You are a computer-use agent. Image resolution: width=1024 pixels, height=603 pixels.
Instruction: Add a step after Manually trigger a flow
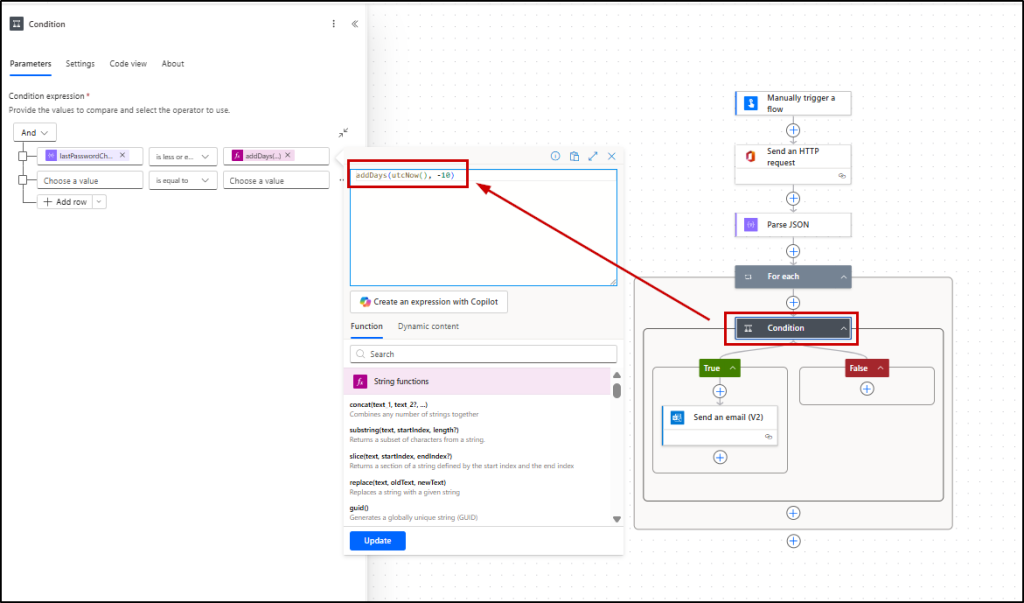click(x=793, y=130)
